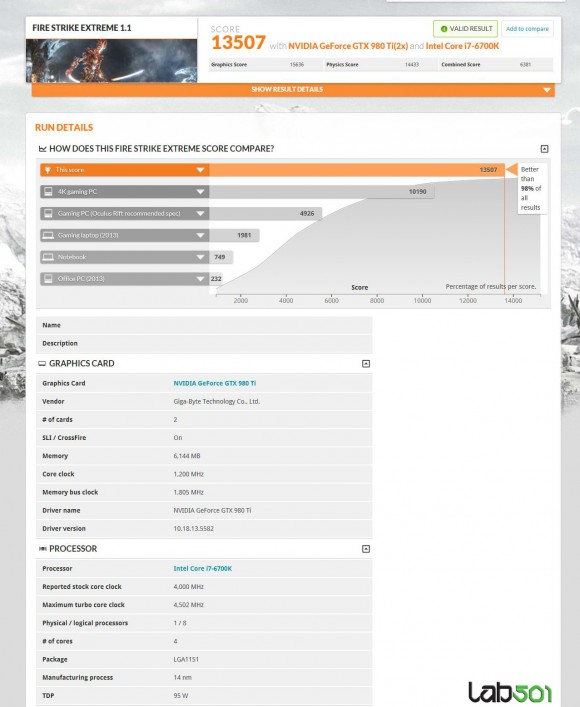Click the 13507 orange score bar
Viewport: 580px width, 707px height.
(356, 170)
